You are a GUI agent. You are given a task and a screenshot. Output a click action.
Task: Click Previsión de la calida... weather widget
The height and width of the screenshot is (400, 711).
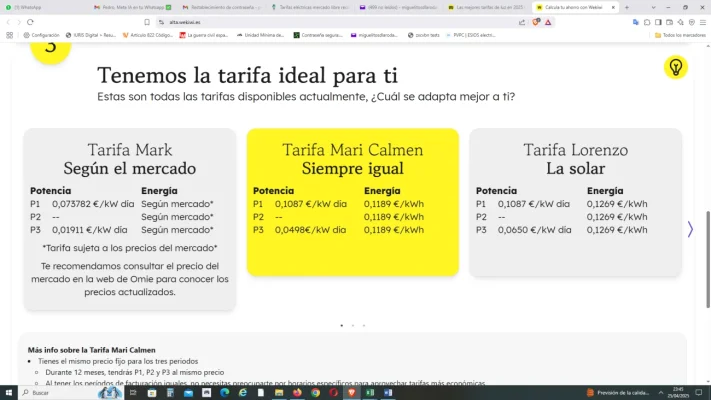click(618, 393)
